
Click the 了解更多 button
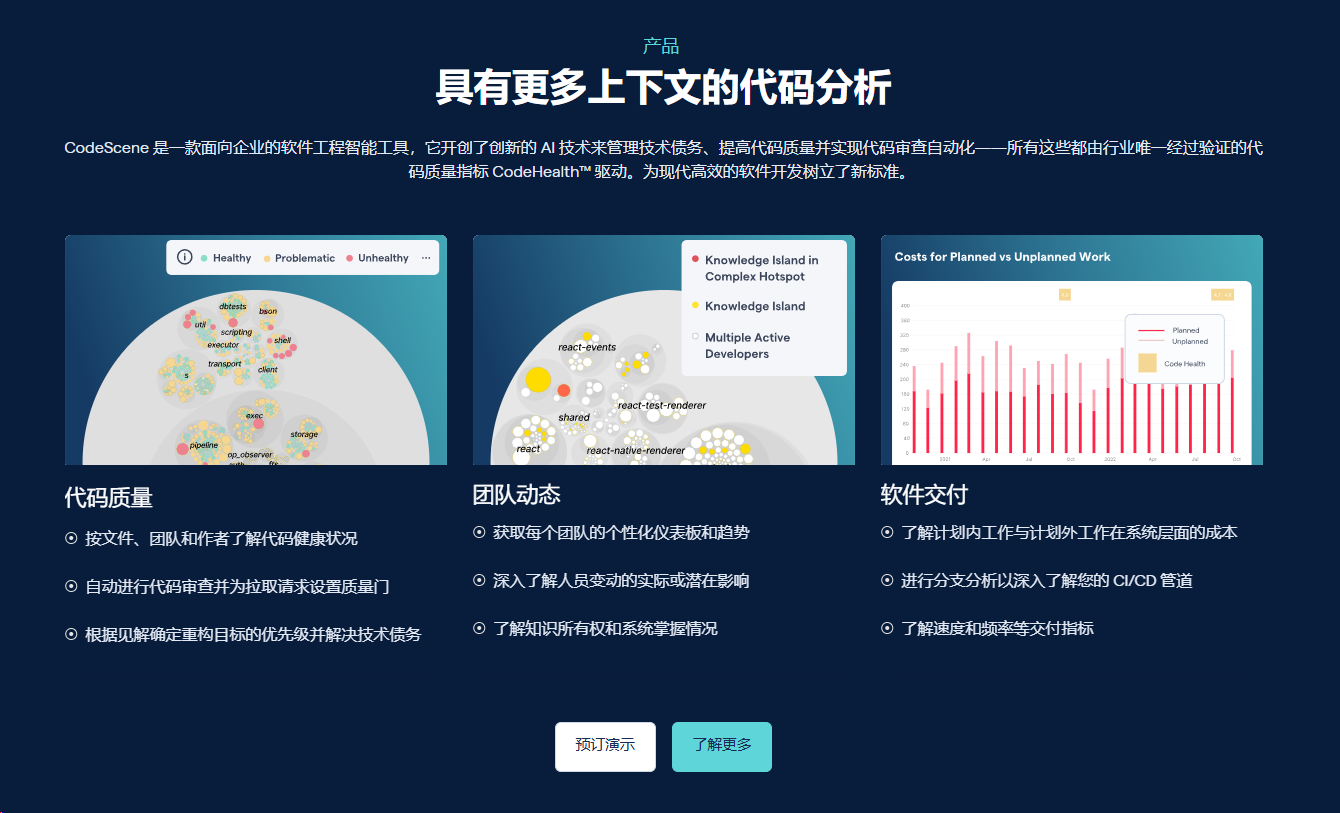point(722,746)
